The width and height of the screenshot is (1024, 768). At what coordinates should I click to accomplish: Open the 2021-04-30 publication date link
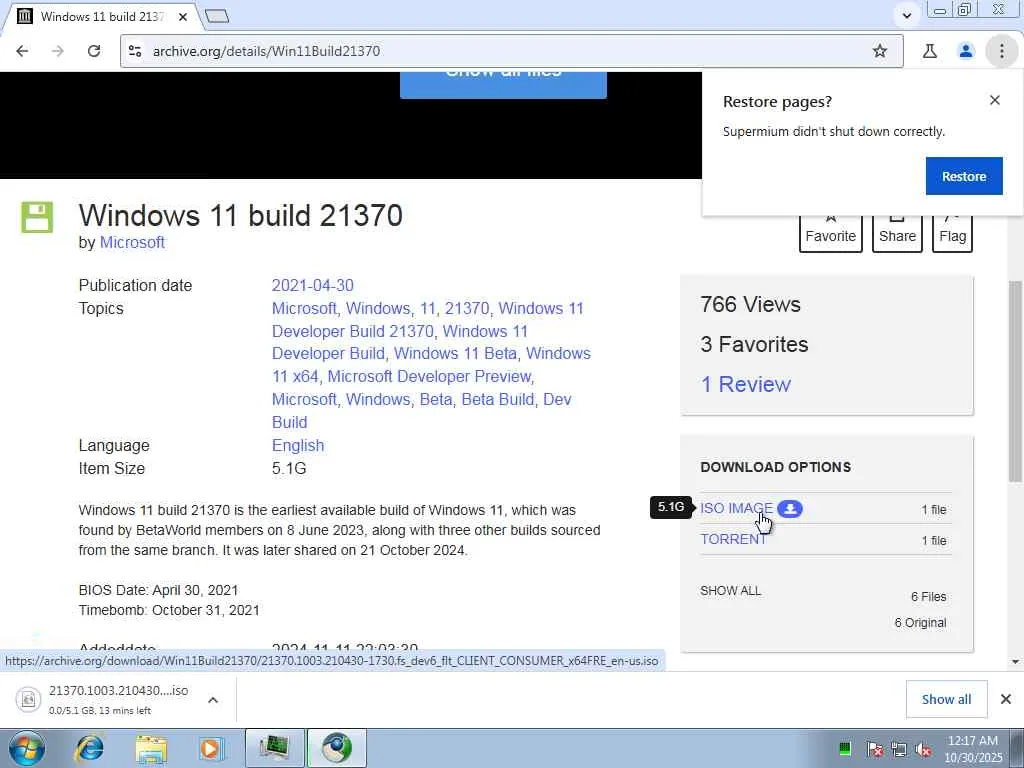[x=312, y=285]
